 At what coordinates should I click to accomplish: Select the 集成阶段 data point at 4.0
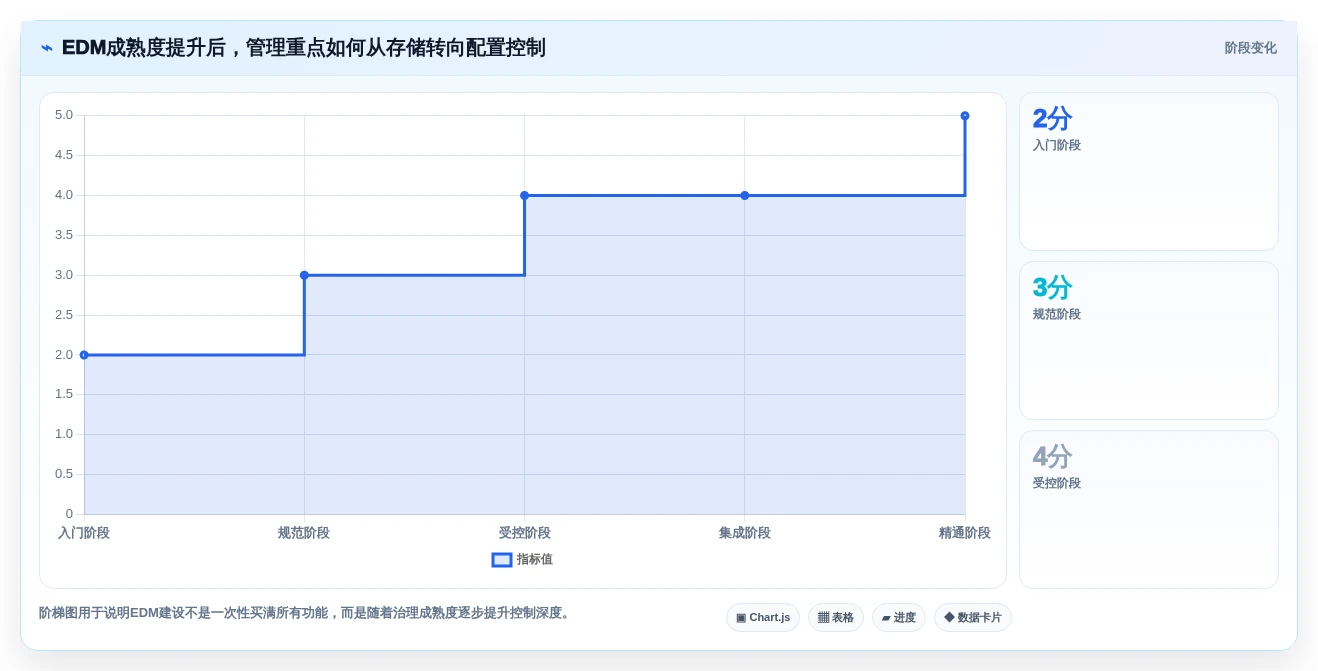[x=744, y=195]
